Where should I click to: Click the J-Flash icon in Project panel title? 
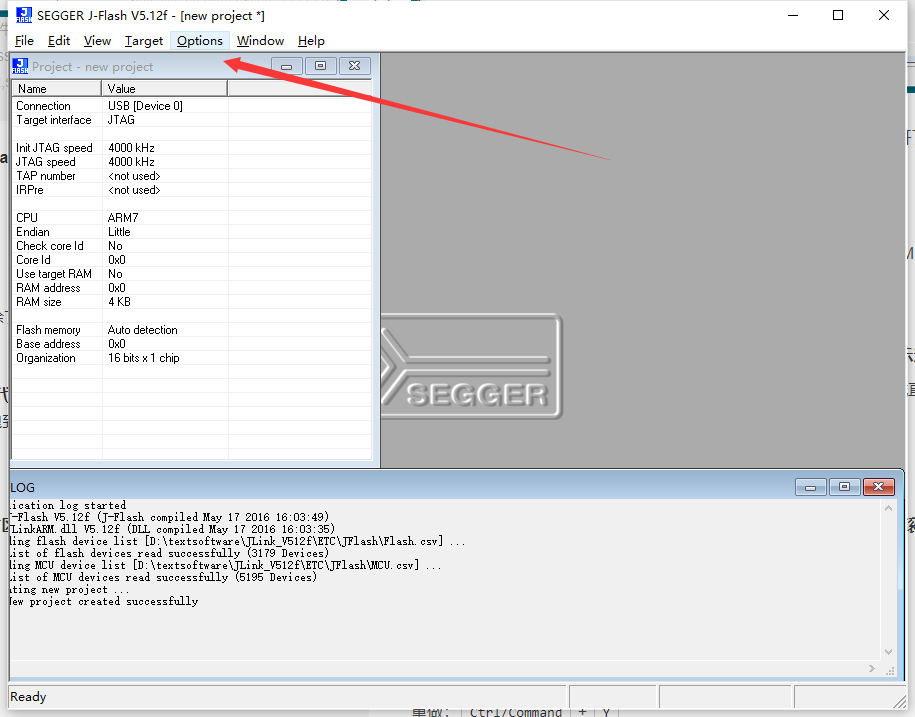point(20,66)
